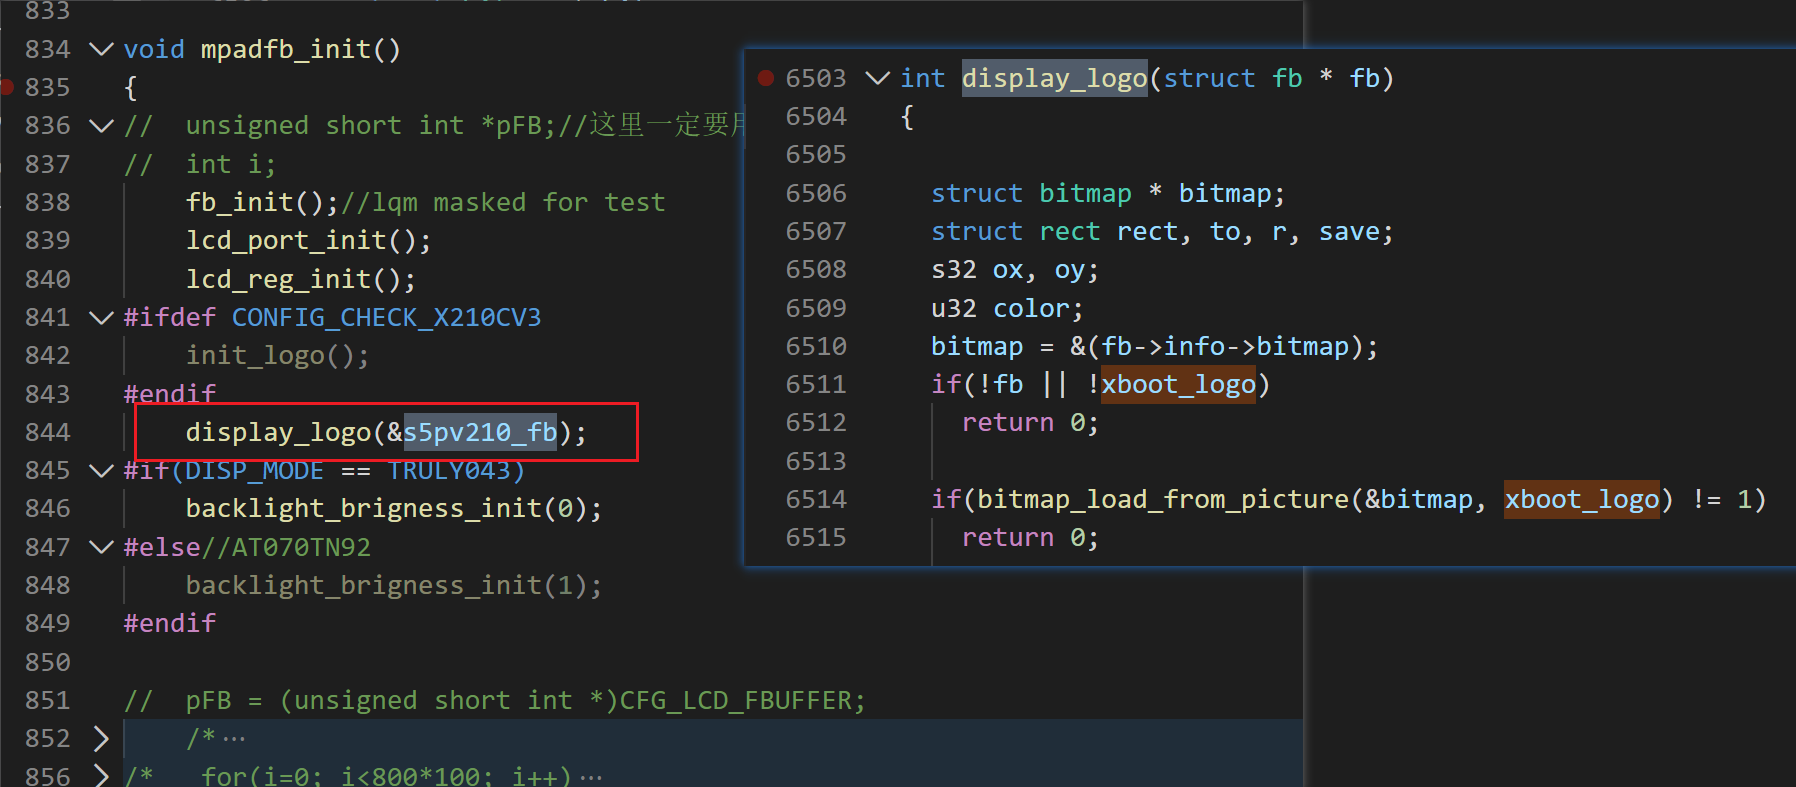Image resolution: width=1796 pixels, height=787 pixels.
Task: Click the #endif on line 843
Action: [170, 394]
